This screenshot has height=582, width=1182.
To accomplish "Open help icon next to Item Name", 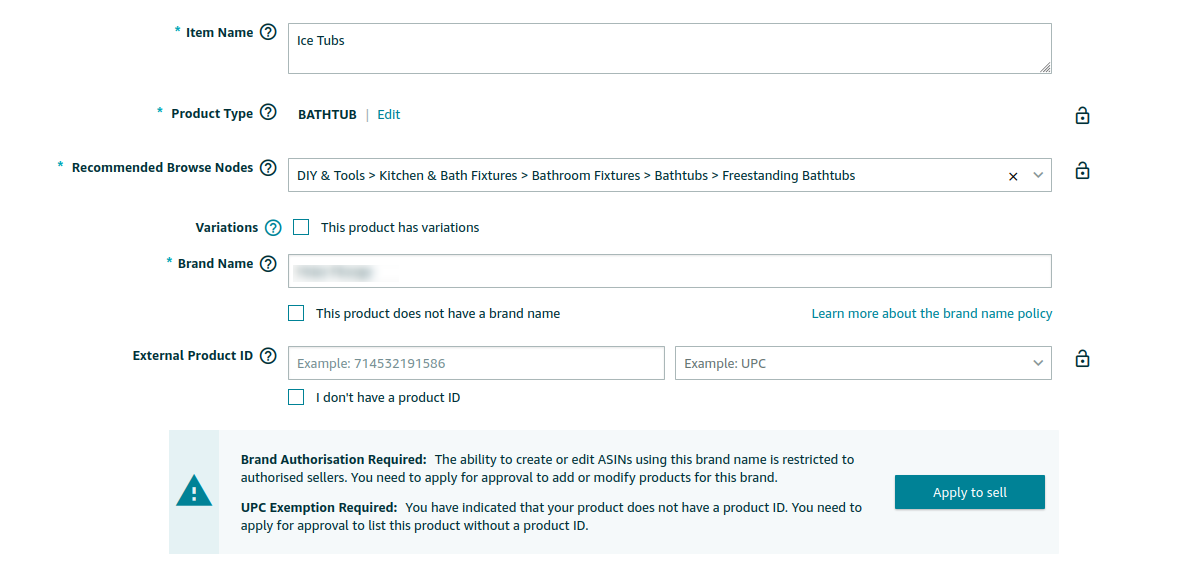I will pos(268,32).
